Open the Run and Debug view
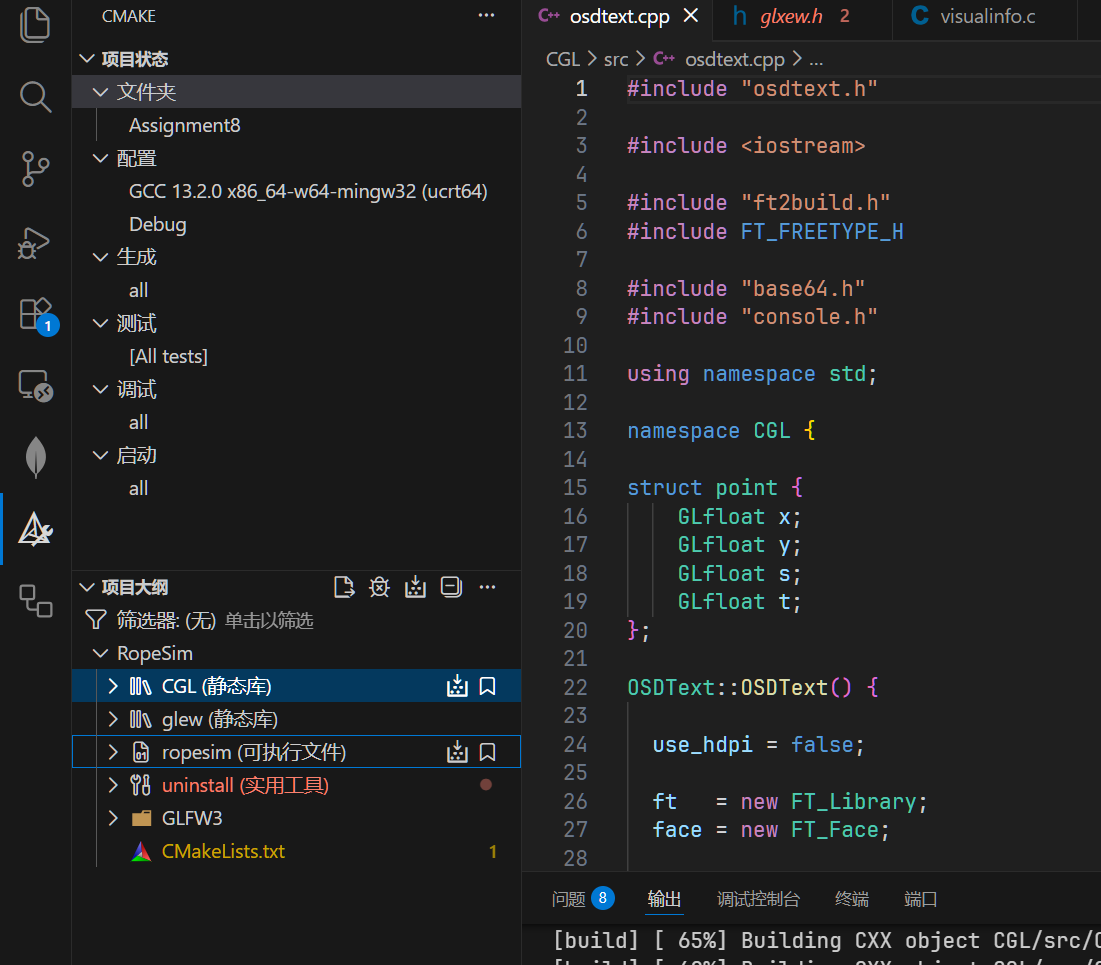The image size is (1101, 965). [x=35, y=242]
